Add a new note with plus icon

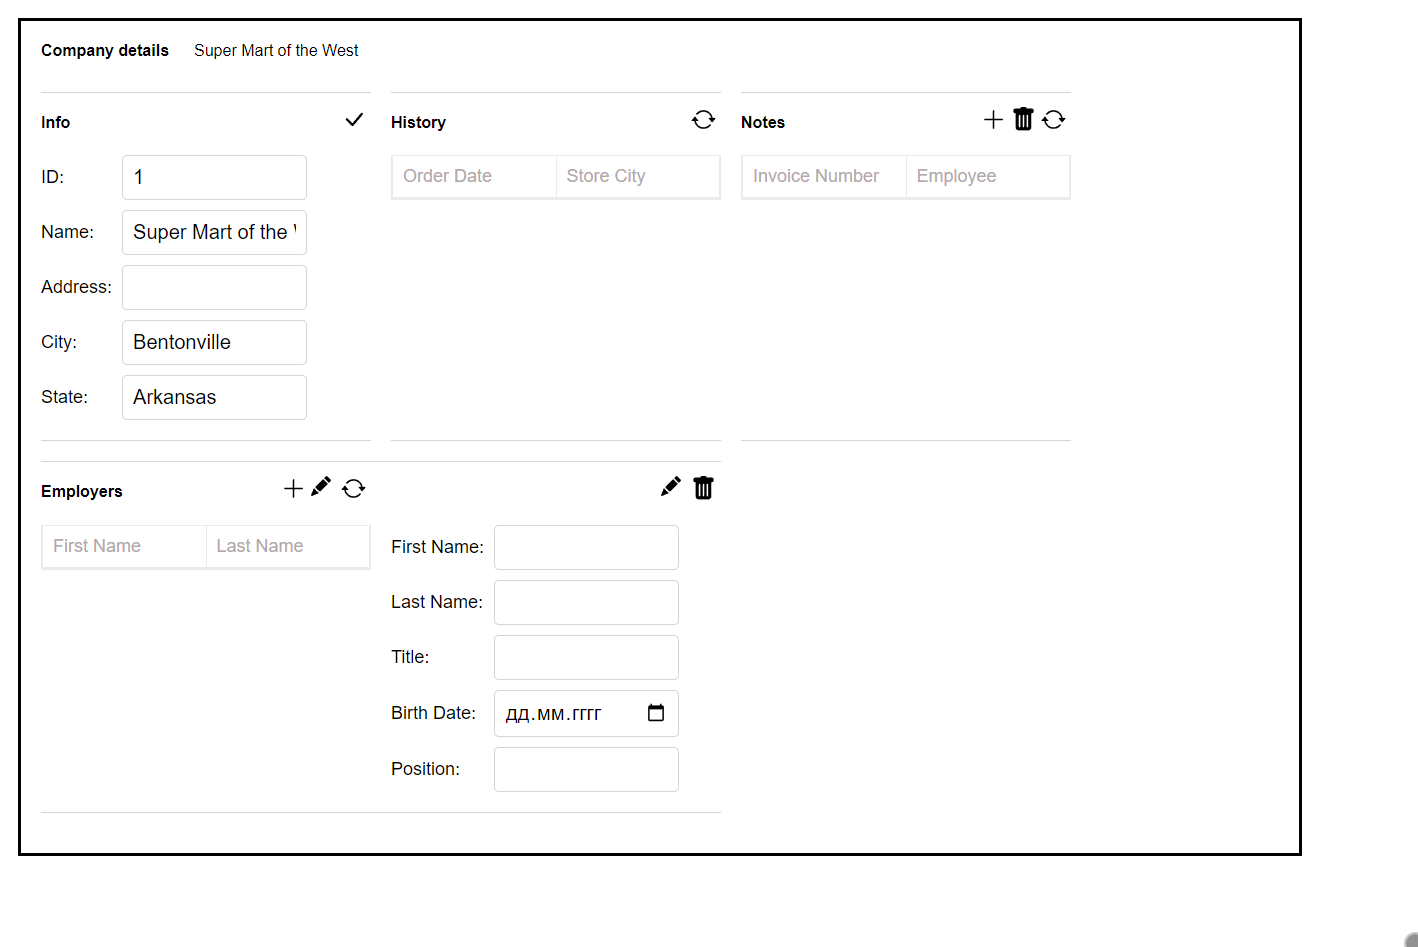click(993, 120)
